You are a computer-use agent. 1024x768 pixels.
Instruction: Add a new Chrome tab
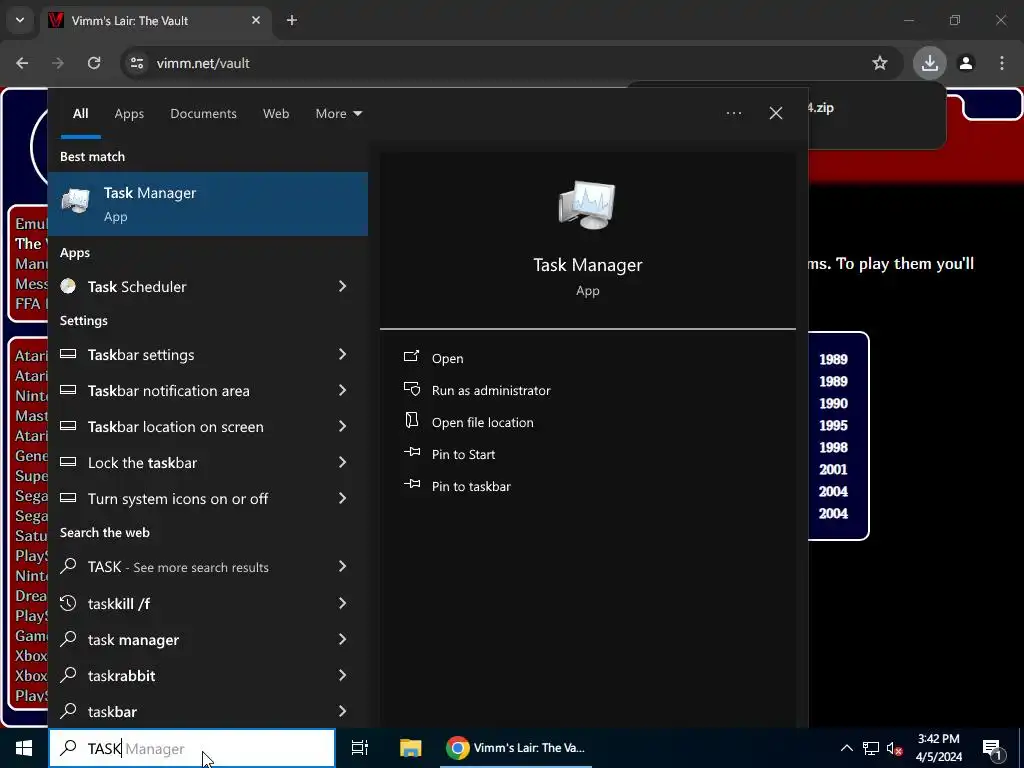pyautogui.click(x=292, y=20)
